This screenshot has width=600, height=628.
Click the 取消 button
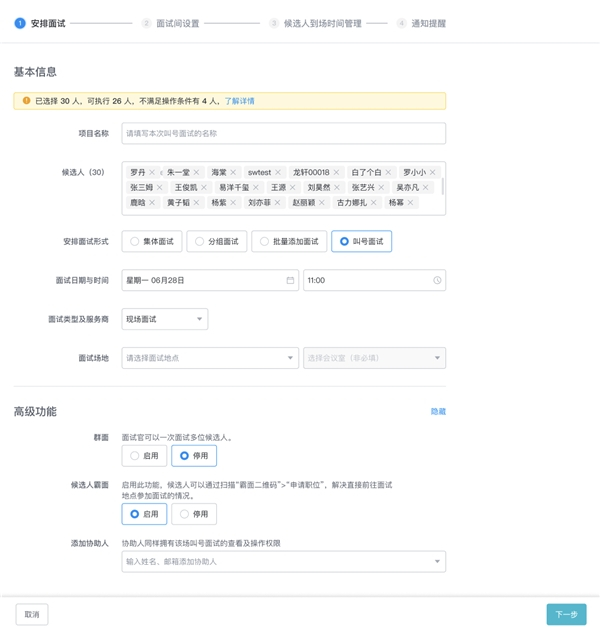pos(32,614)
